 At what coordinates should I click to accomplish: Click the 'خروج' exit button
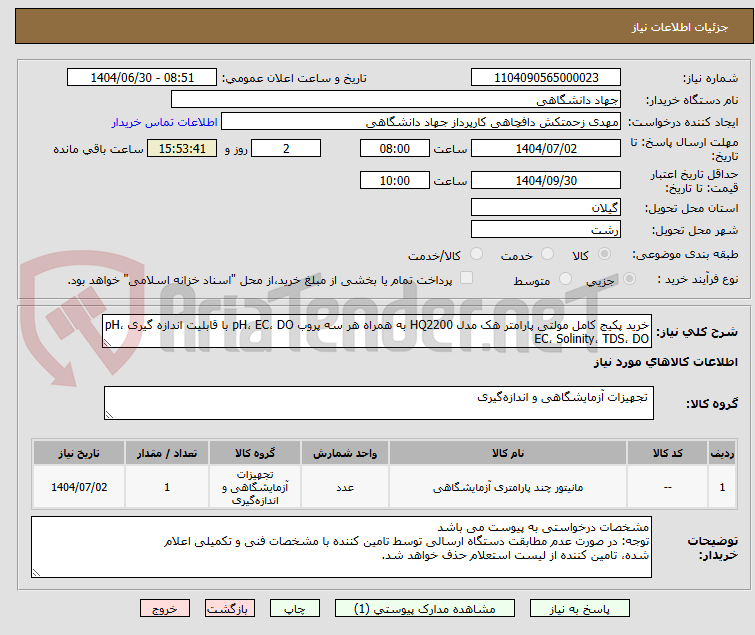click(165, 609)
